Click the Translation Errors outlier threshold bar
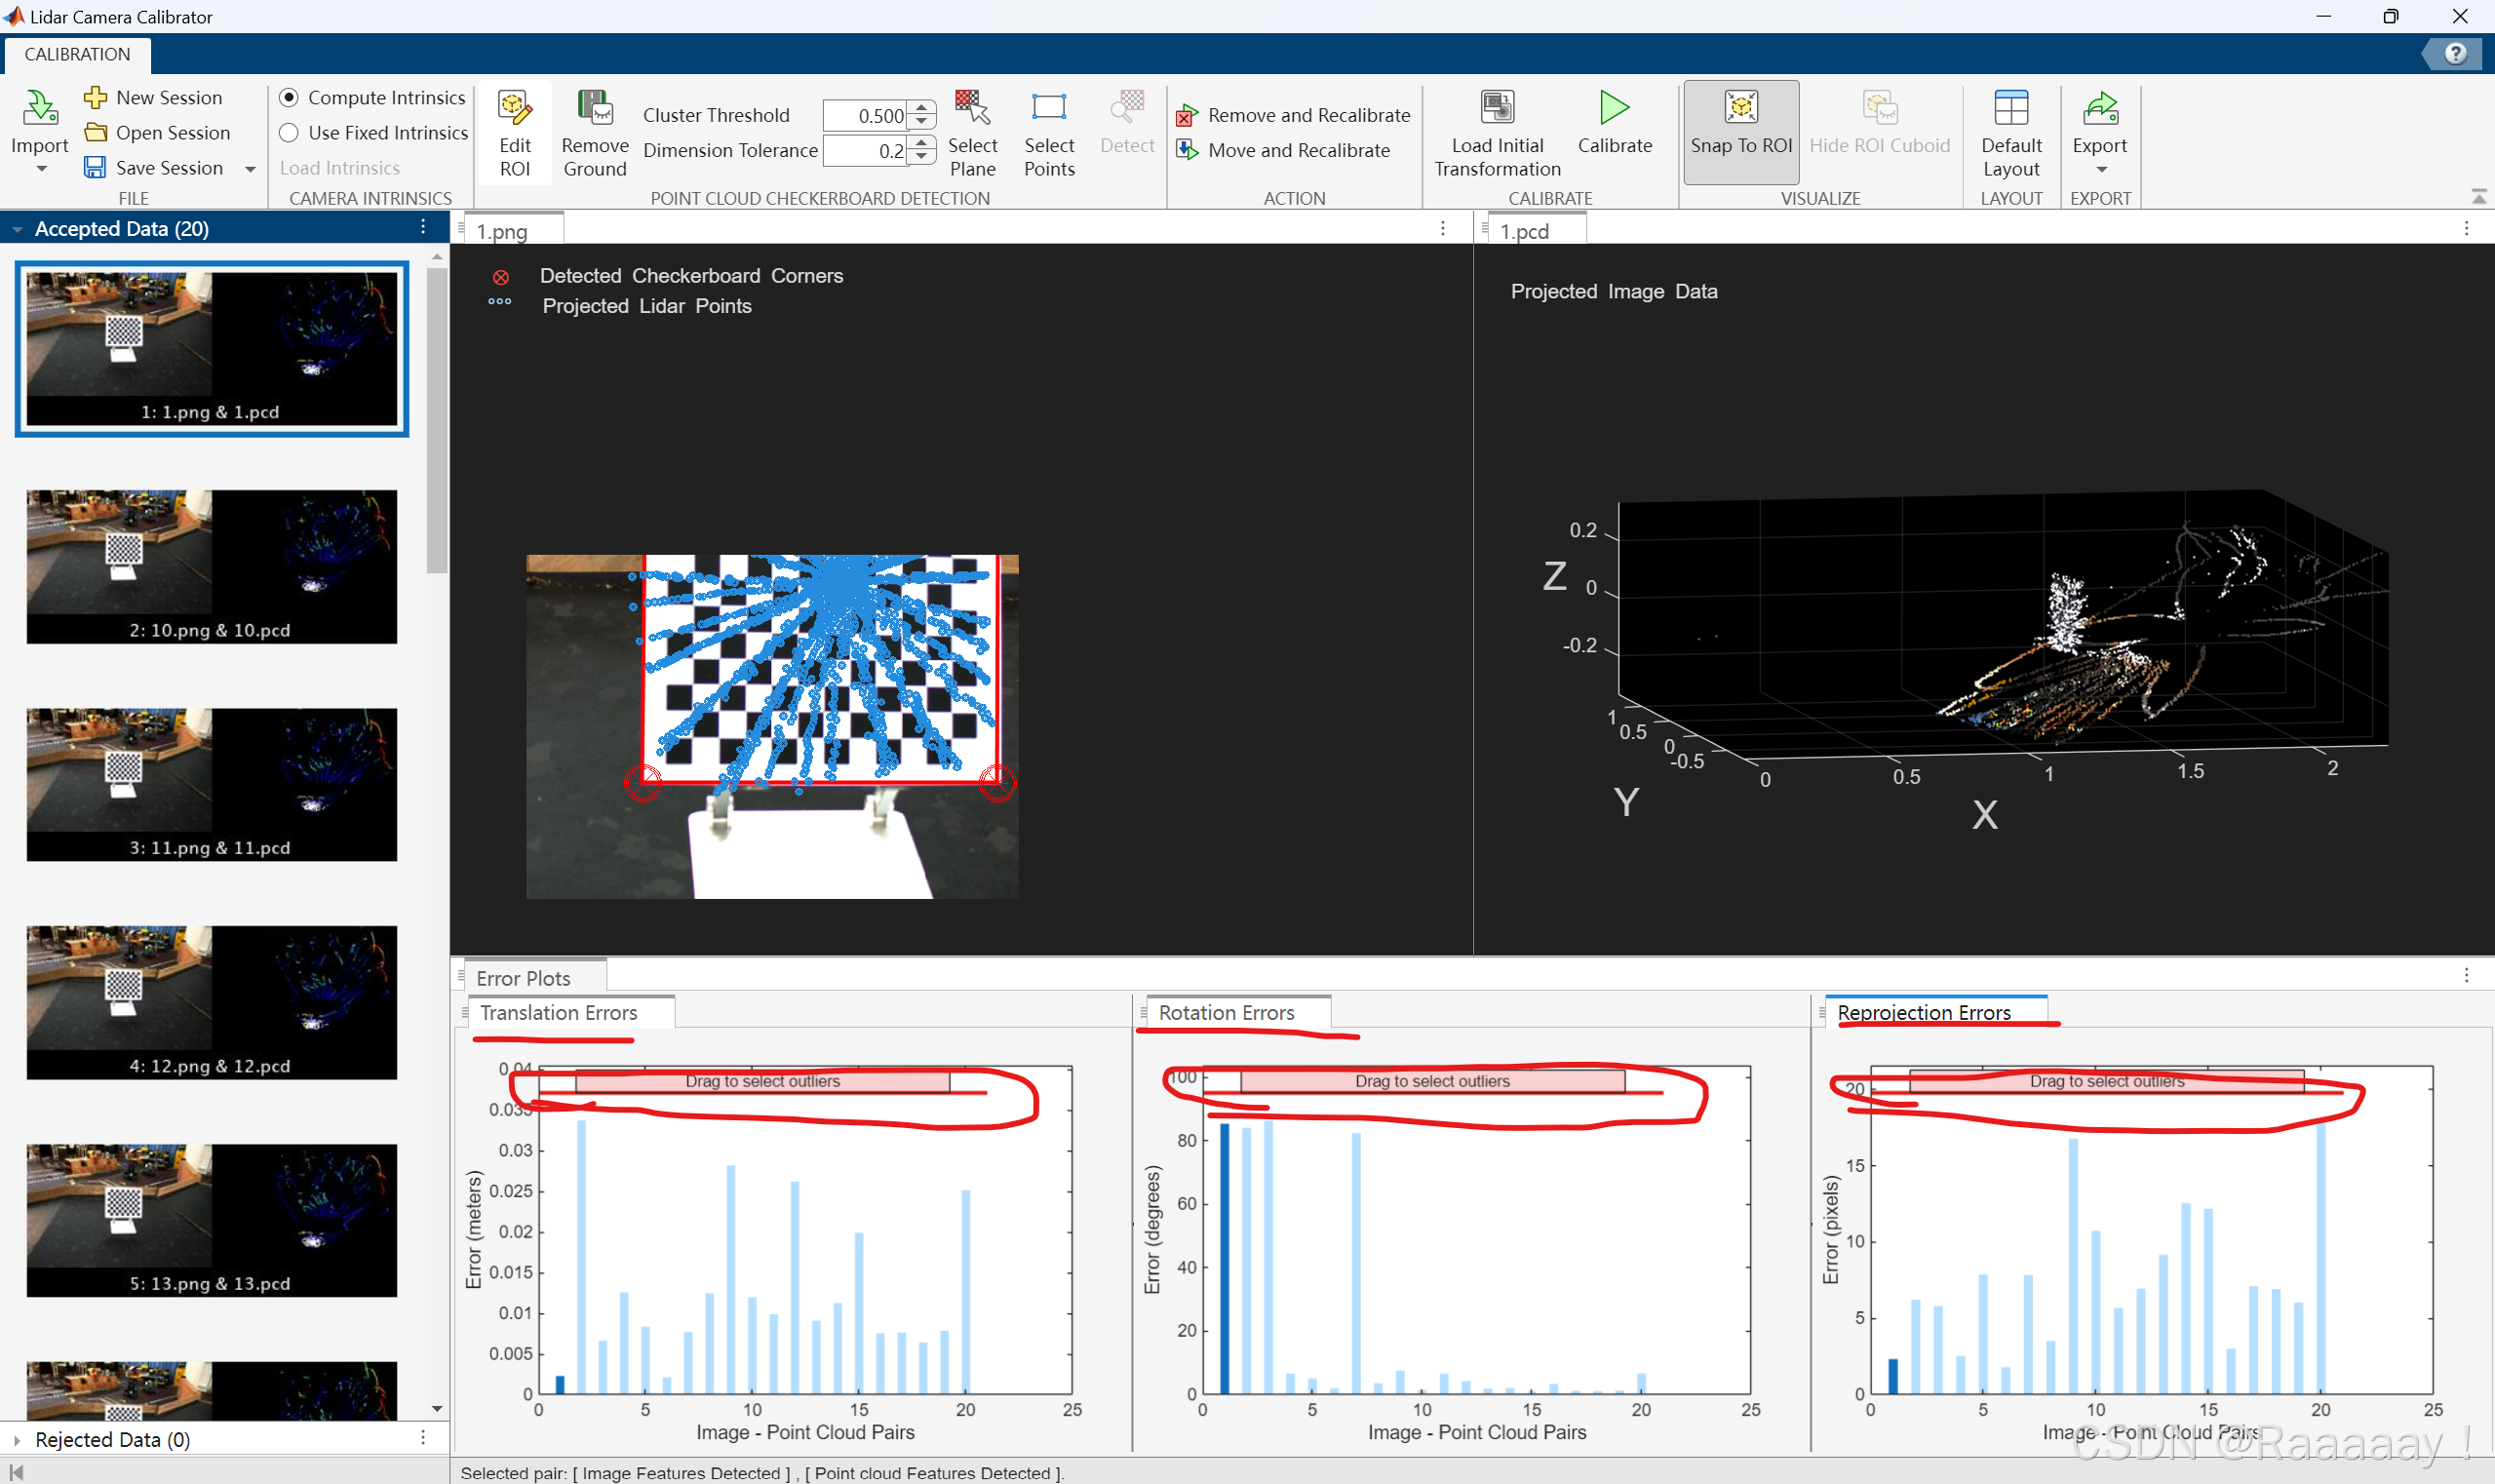 click(762, 1082)
